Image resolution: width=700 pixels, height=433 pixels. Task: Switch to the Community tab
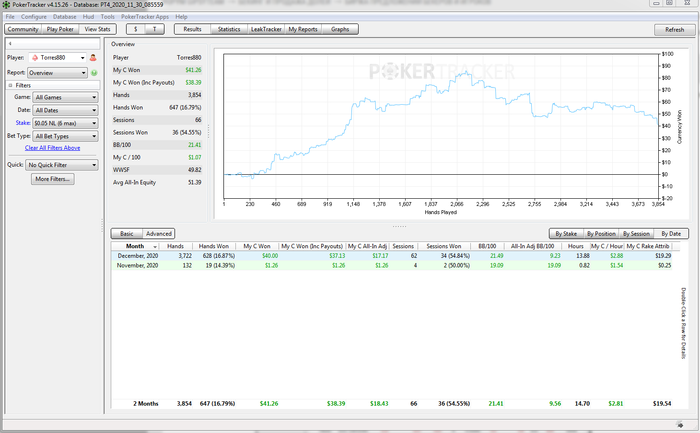pos(23,29)
